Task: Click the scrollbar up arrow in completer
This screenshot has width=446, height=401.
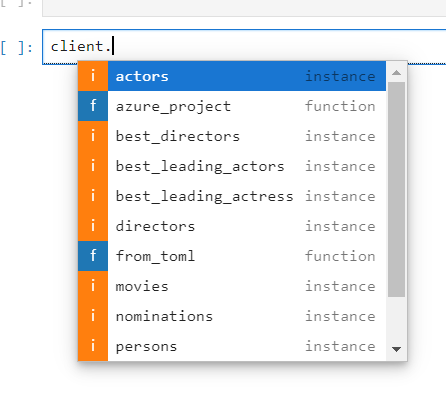Action: (x=396, y=72)
